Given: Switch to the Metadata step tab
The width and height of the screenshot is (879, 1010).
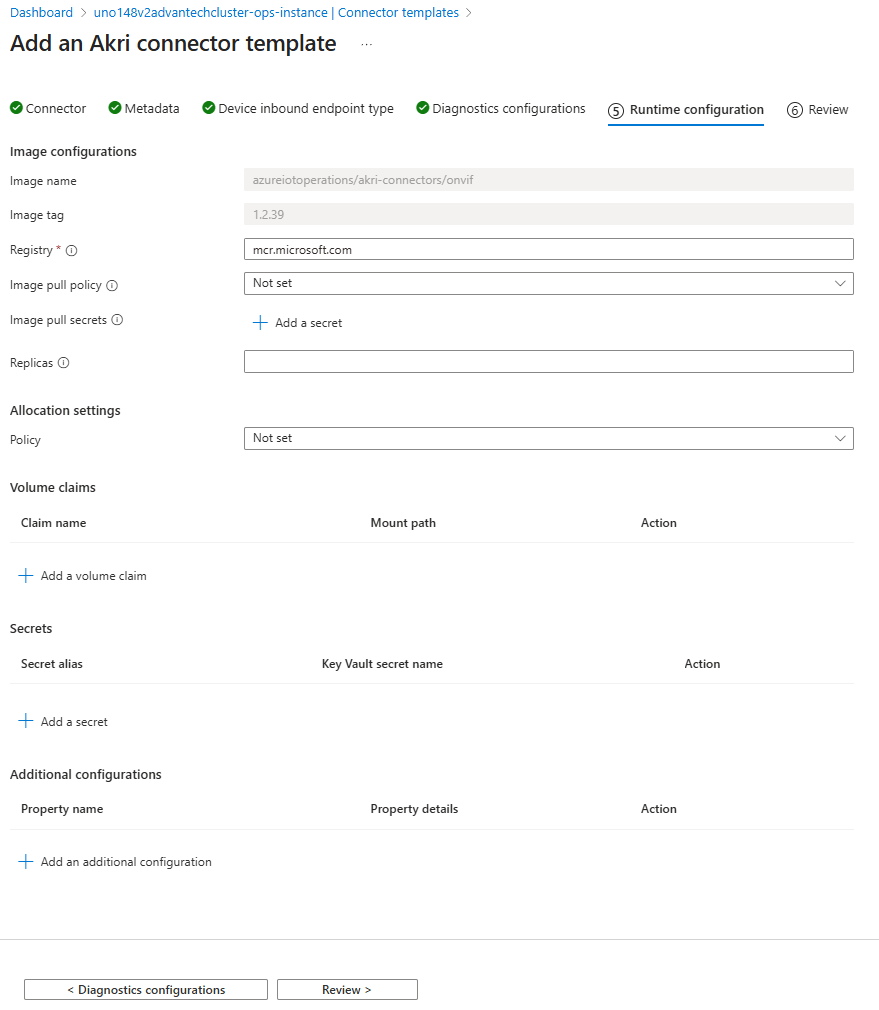Looking at the screenshot, I should [x=144, y=109].
